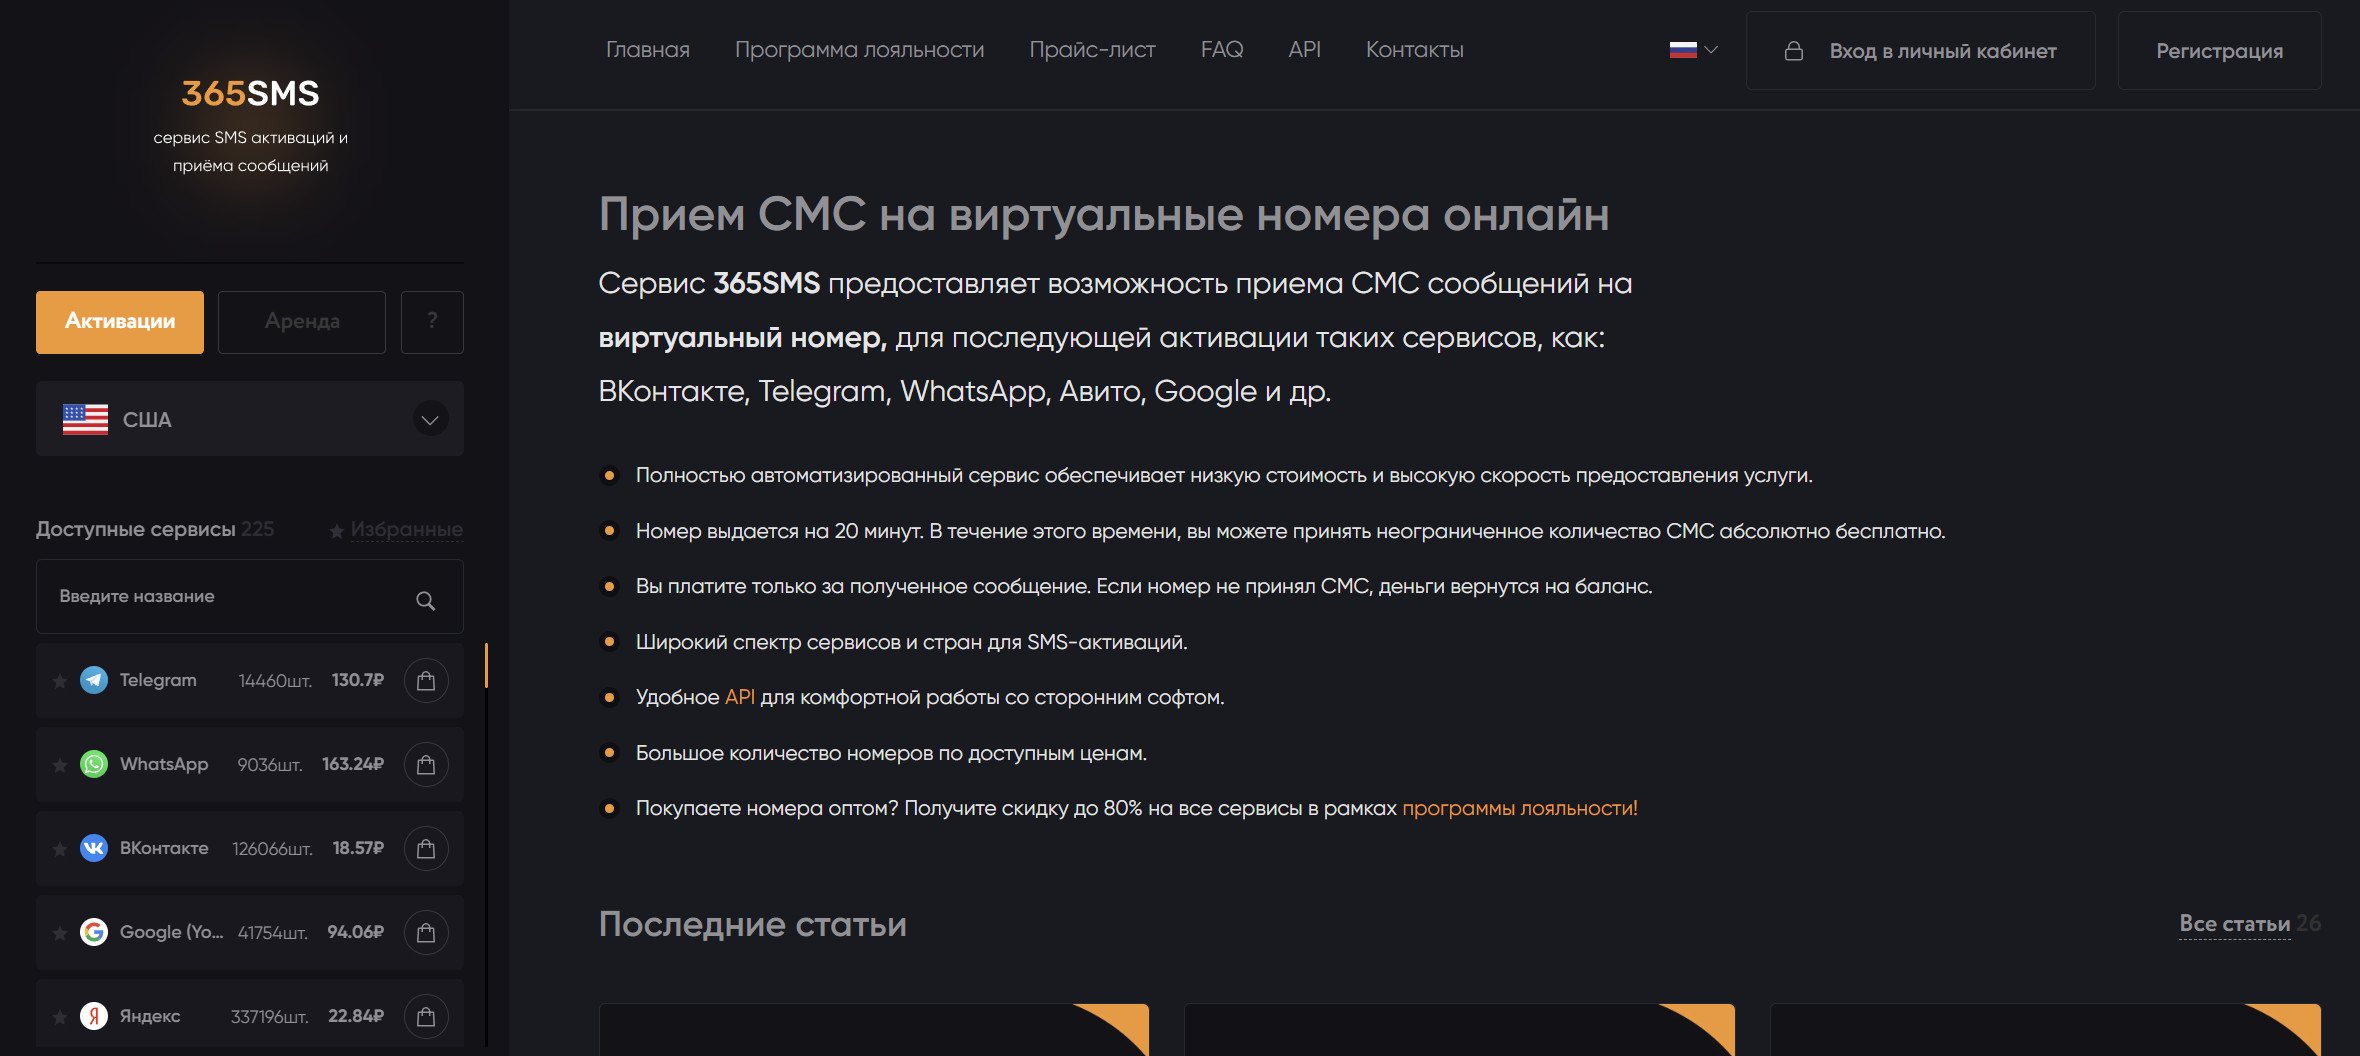Viewport: 2360px width, 1056px height.
Task: Buy a Яндекс number via bag icon
Action: pyautogui.click(x=426, y=1016)
